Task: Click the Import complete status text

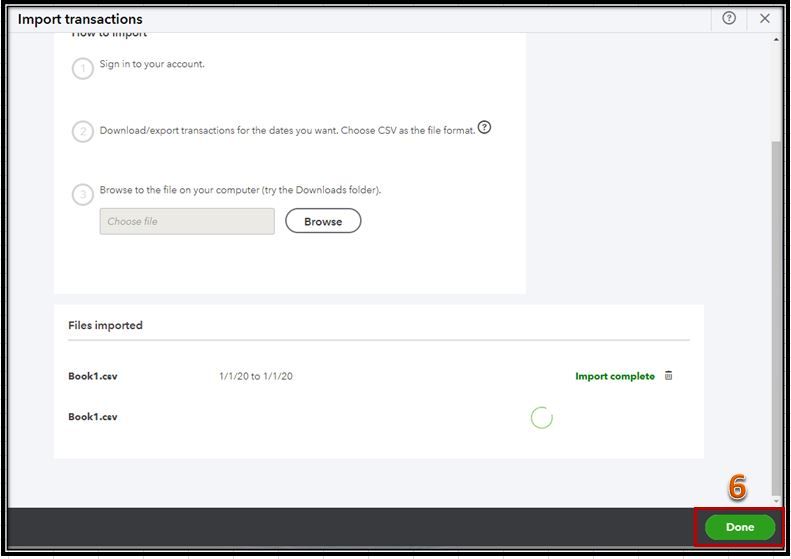Action: click(615, 376)
